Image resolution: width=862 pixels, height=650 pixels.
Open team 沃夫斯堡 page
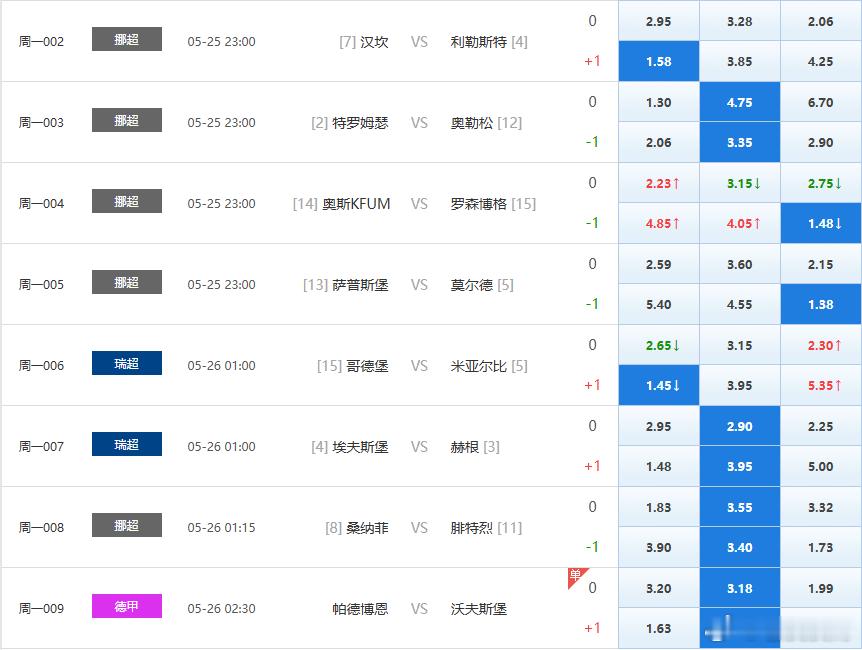coord(478,609)
